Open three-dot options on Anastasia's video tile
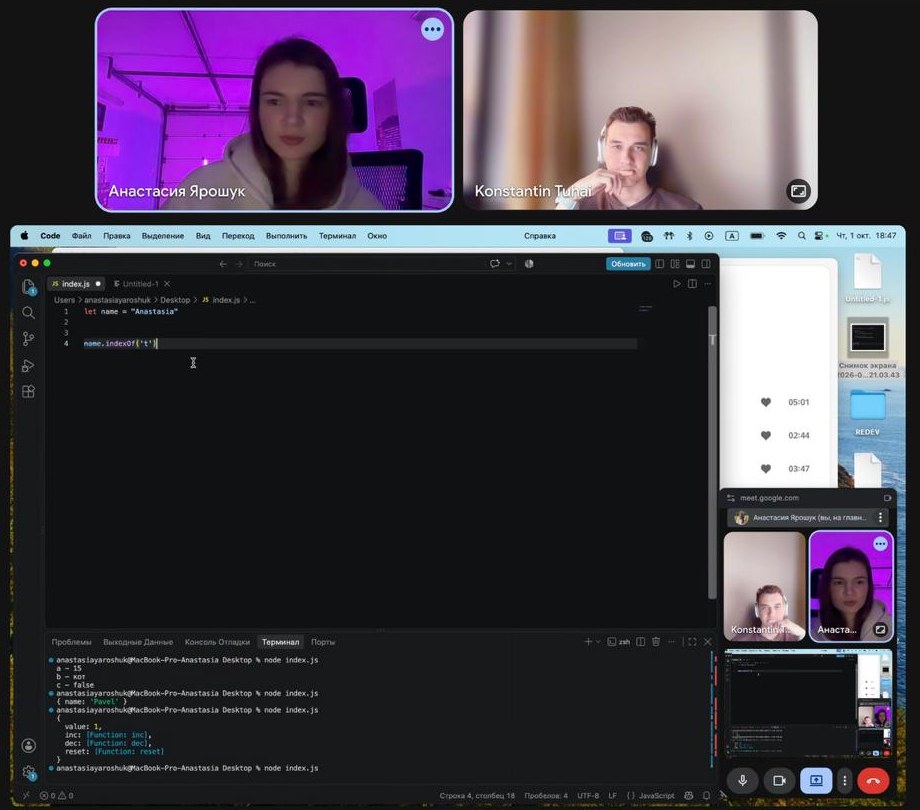This screenshot has width=920, height=810. click(x=432, y=29)
